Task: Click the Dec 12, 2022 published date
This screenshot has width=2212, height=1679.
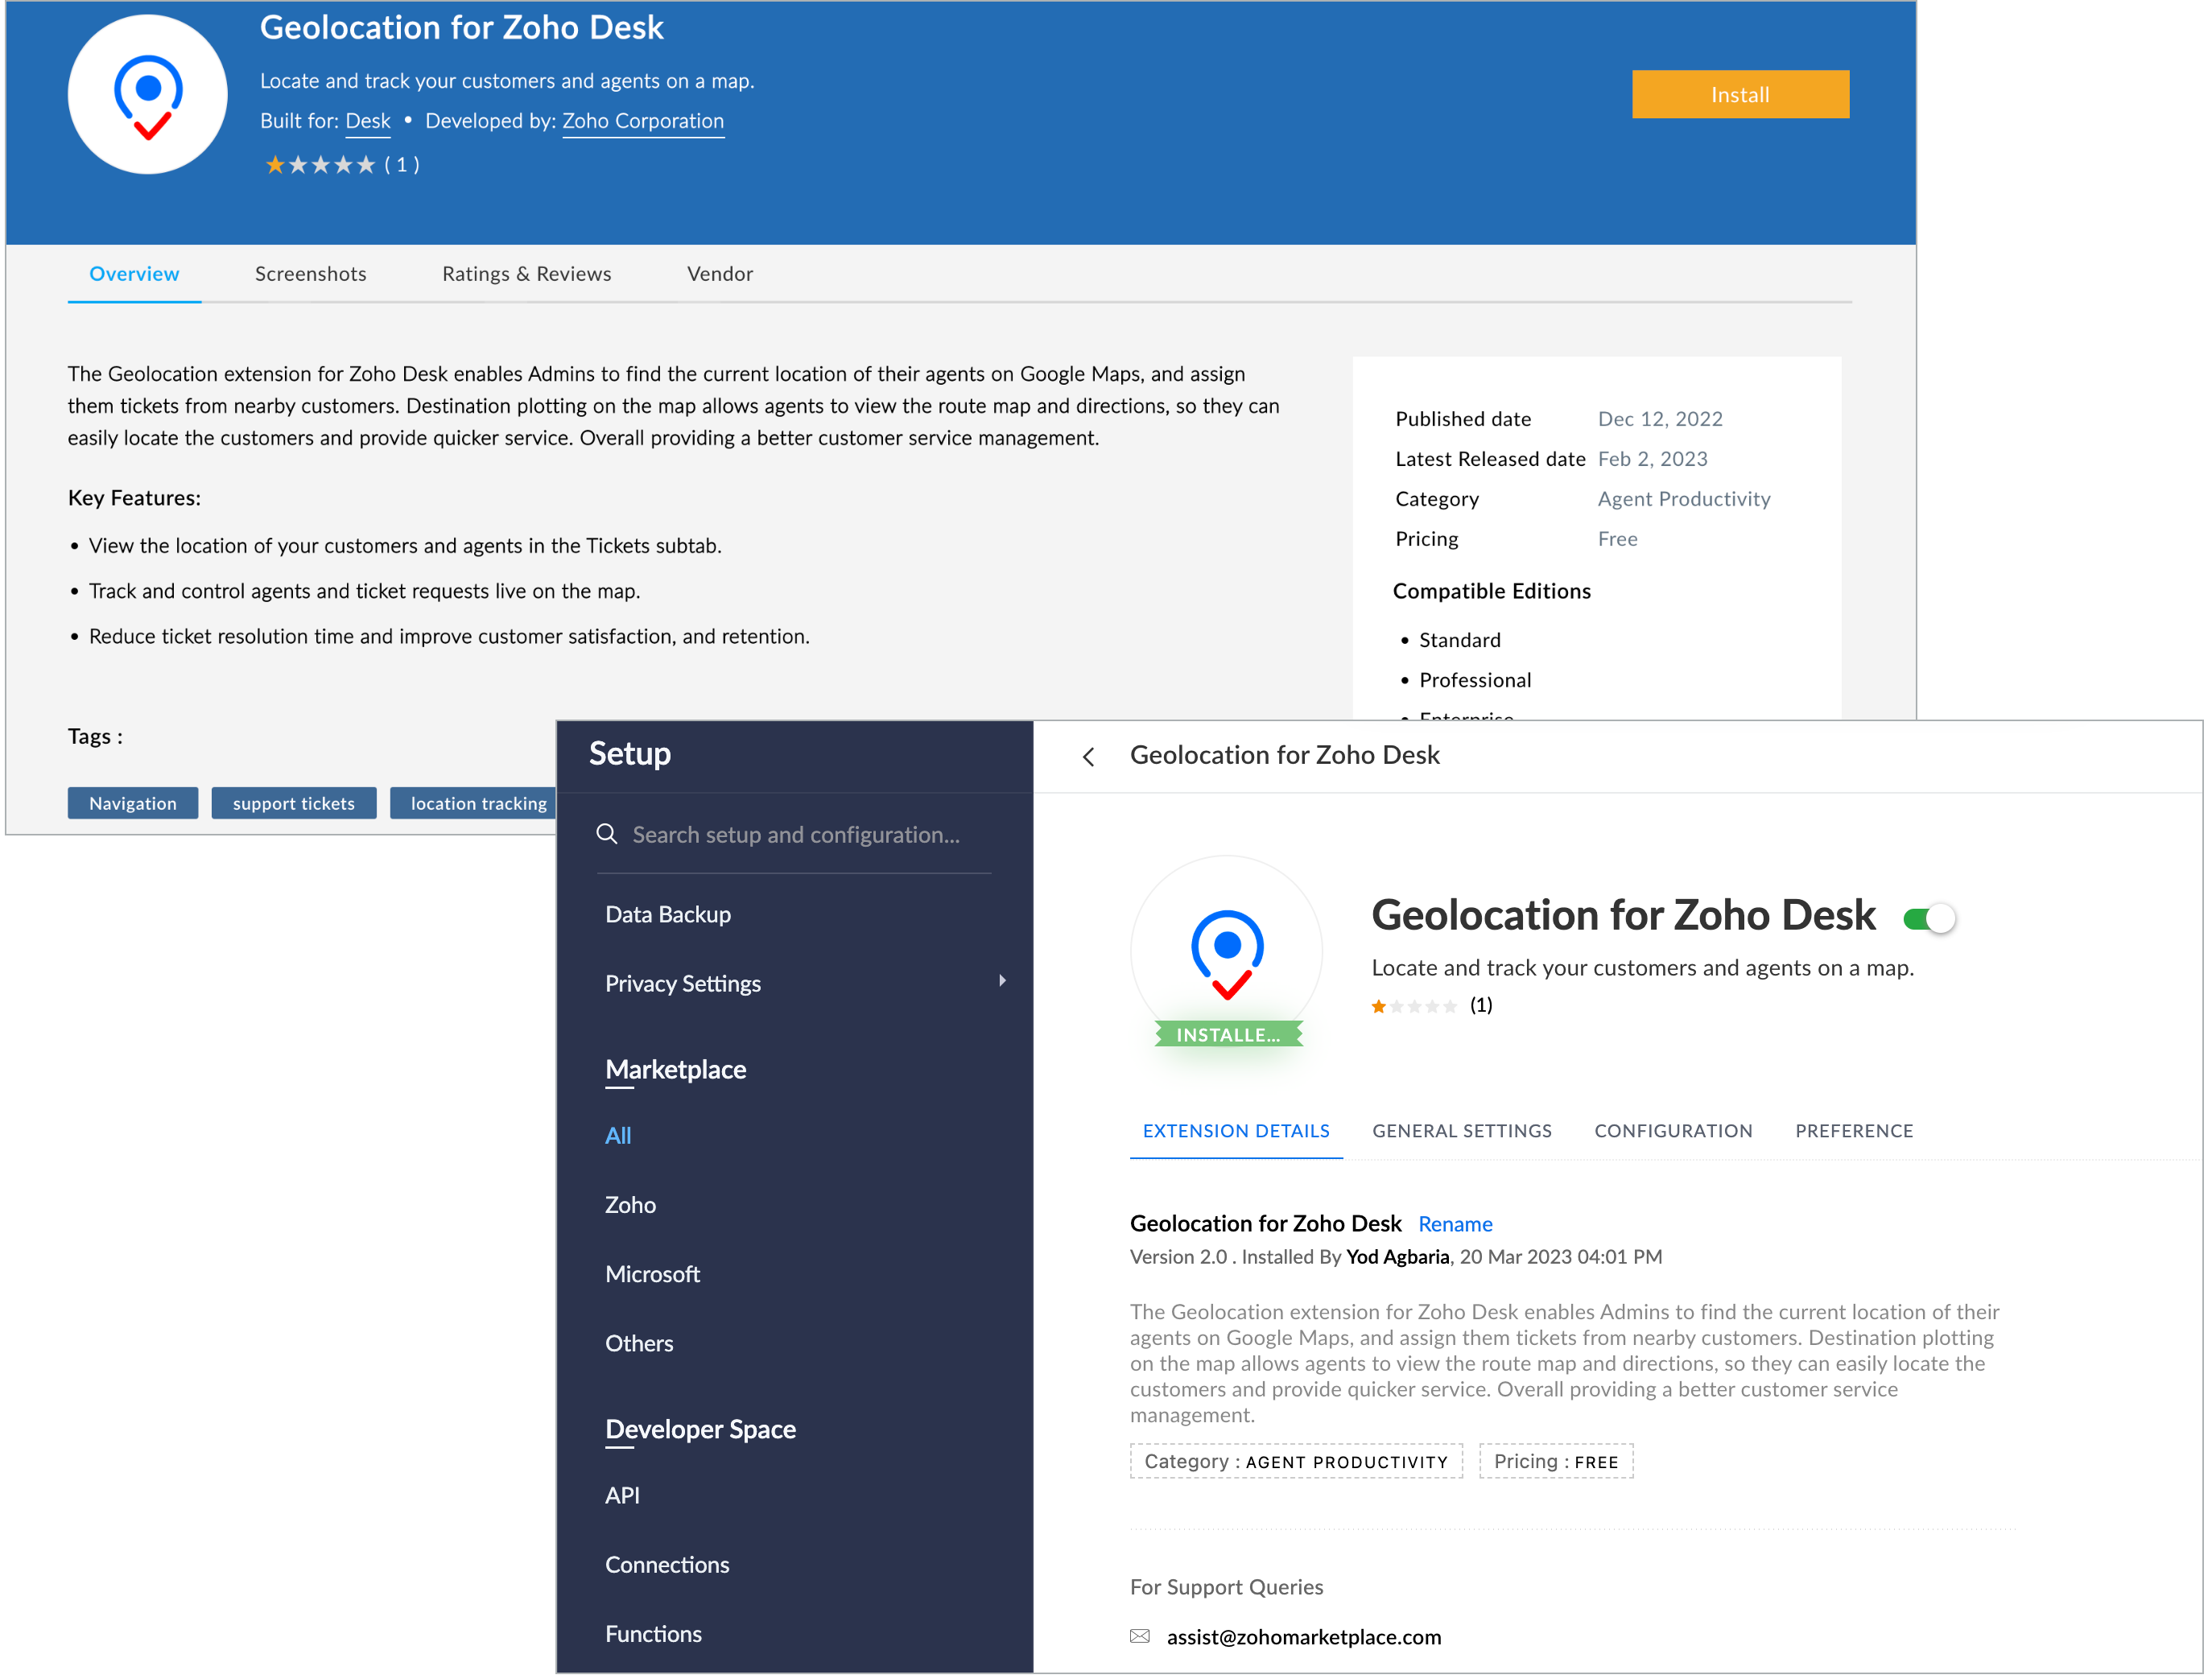Action: 1659,419
